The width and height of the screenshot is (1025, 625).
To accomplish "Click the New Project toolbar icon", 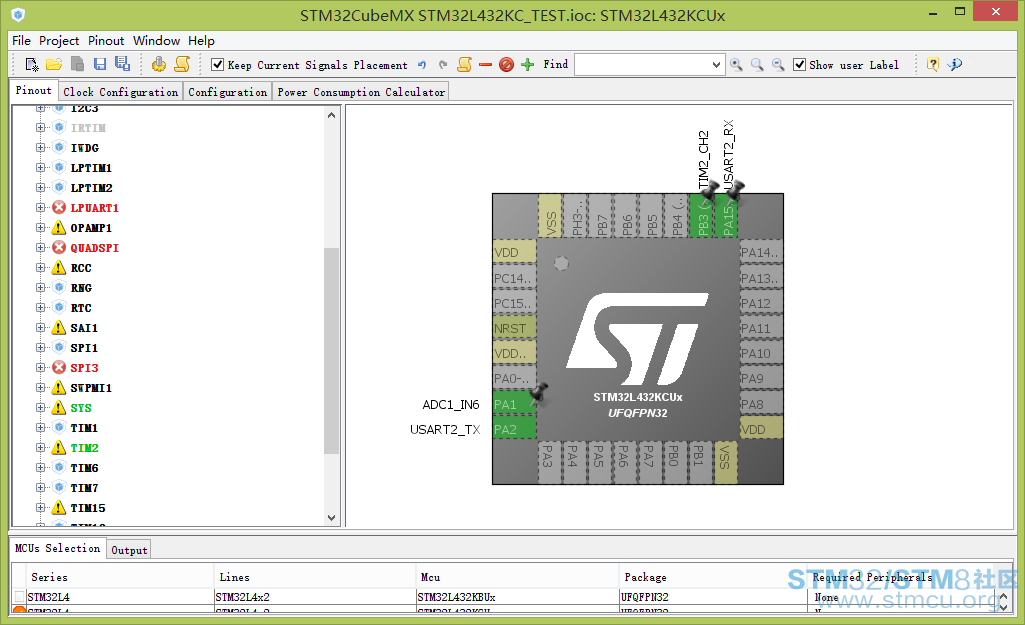I will click(31, 64).
